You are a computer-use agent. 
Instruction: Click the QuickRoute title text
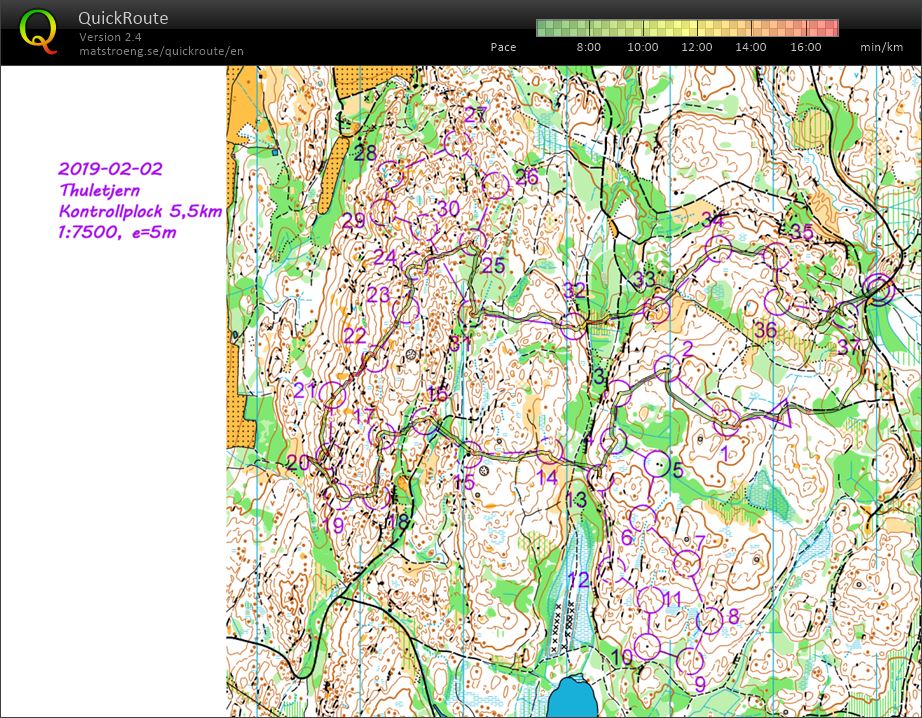pos(123,18)
